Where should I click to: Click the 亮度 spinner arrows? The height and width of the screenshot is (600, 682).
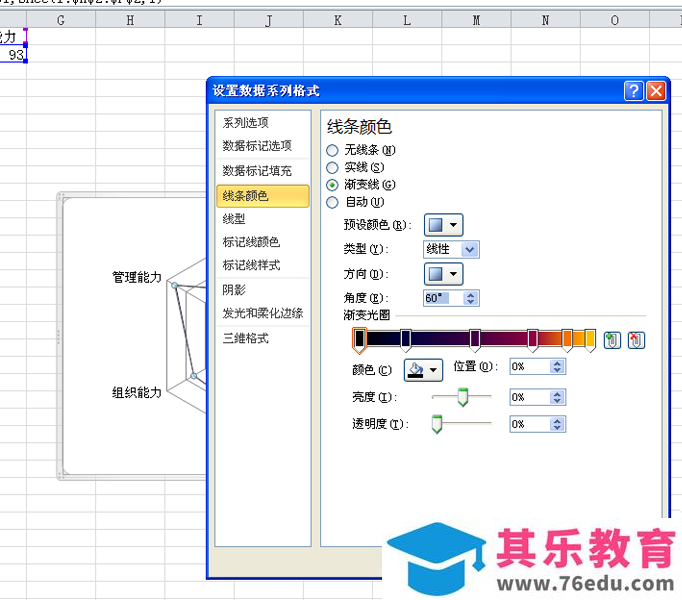point(557,397)
